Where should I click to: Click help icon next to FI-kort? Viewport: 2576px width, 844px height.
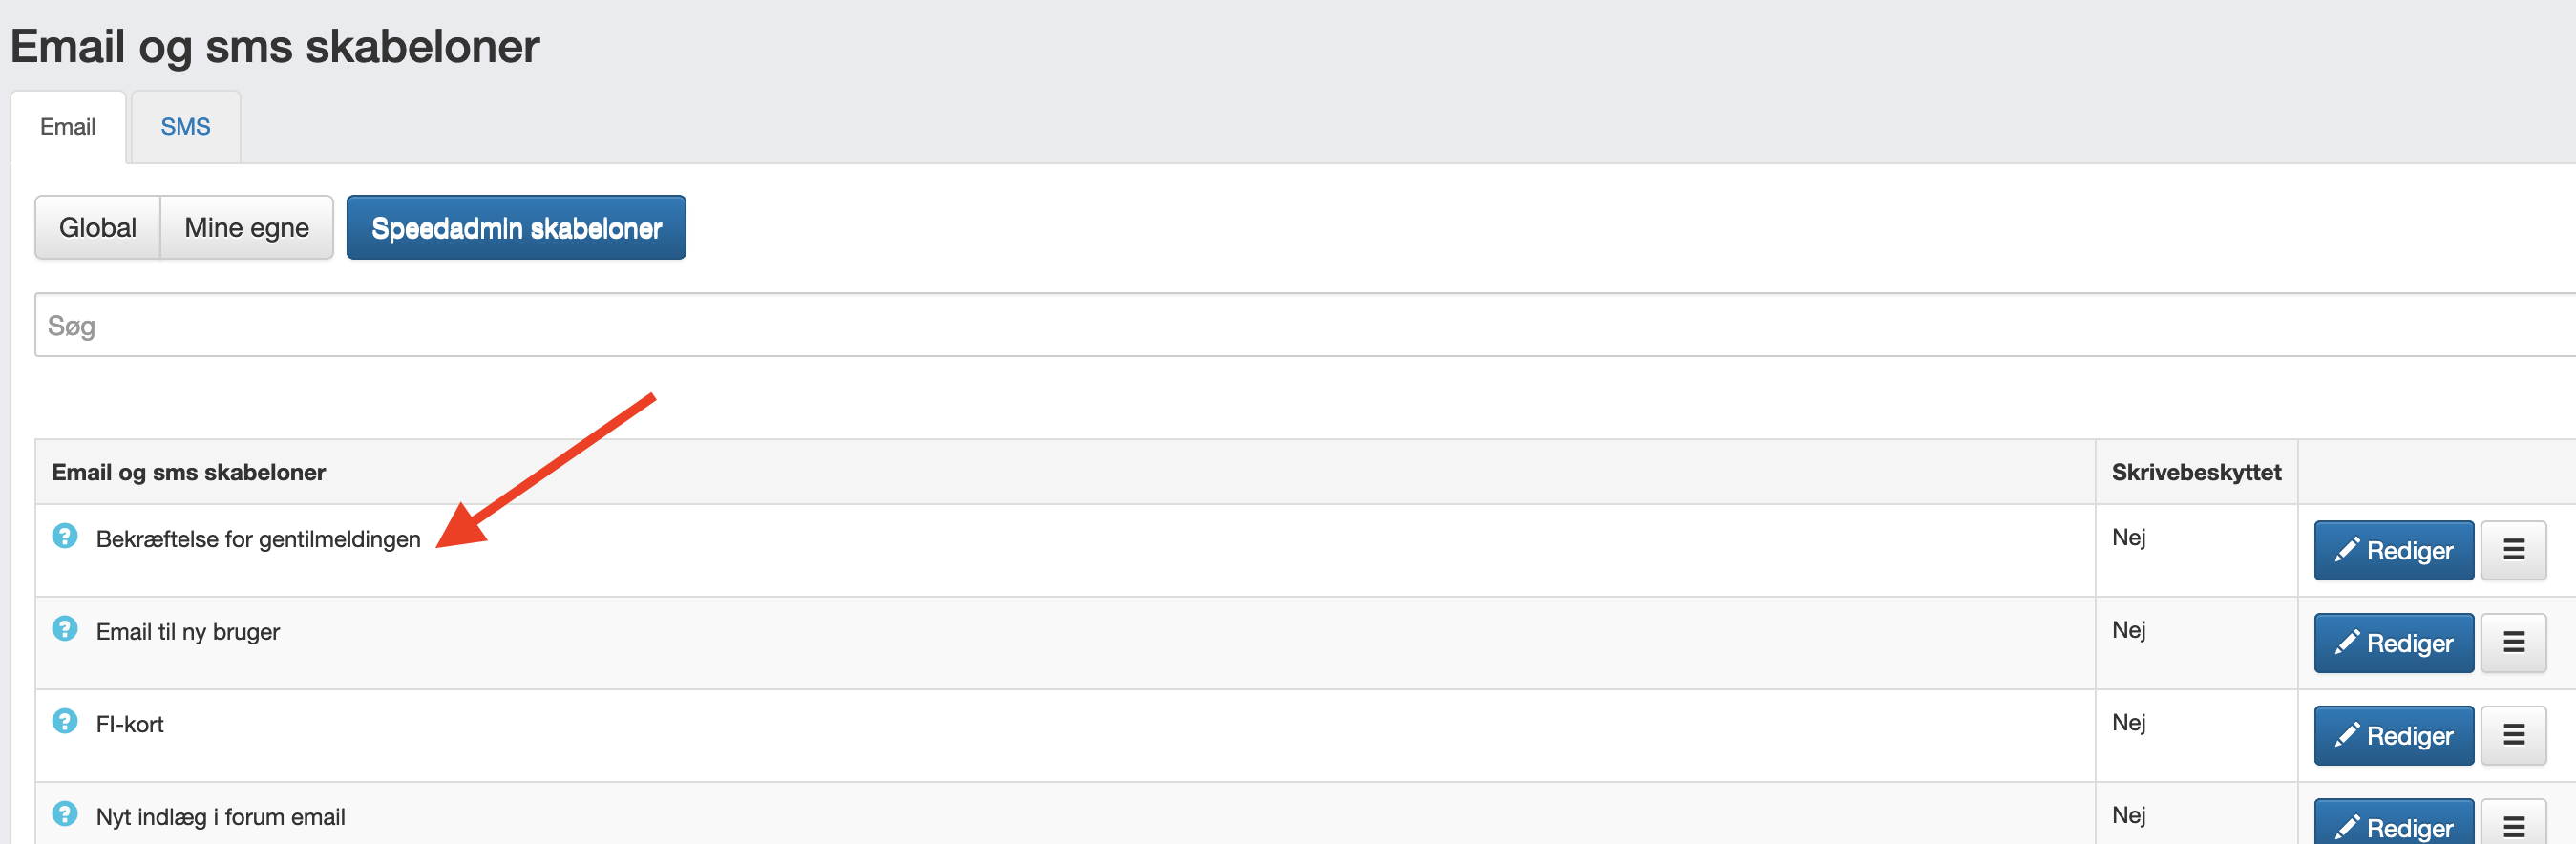point(65,721)
